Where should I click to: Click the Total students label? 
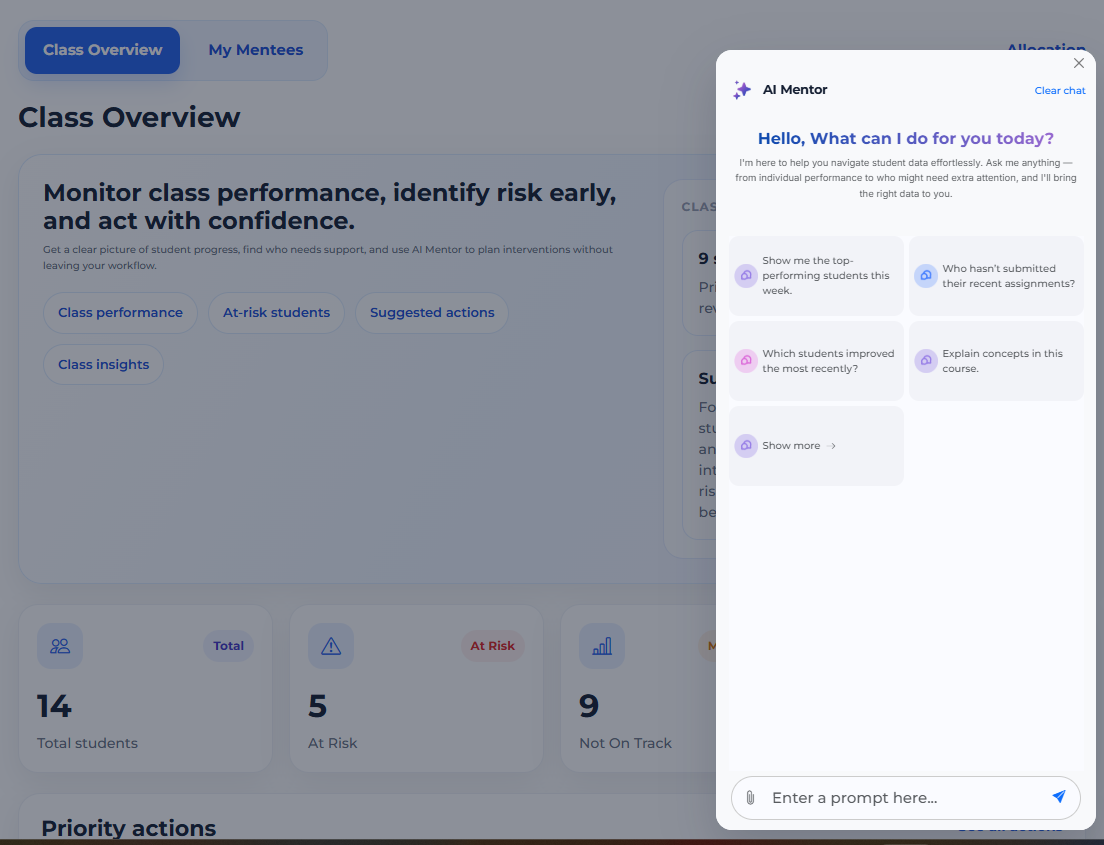(87, 744)
